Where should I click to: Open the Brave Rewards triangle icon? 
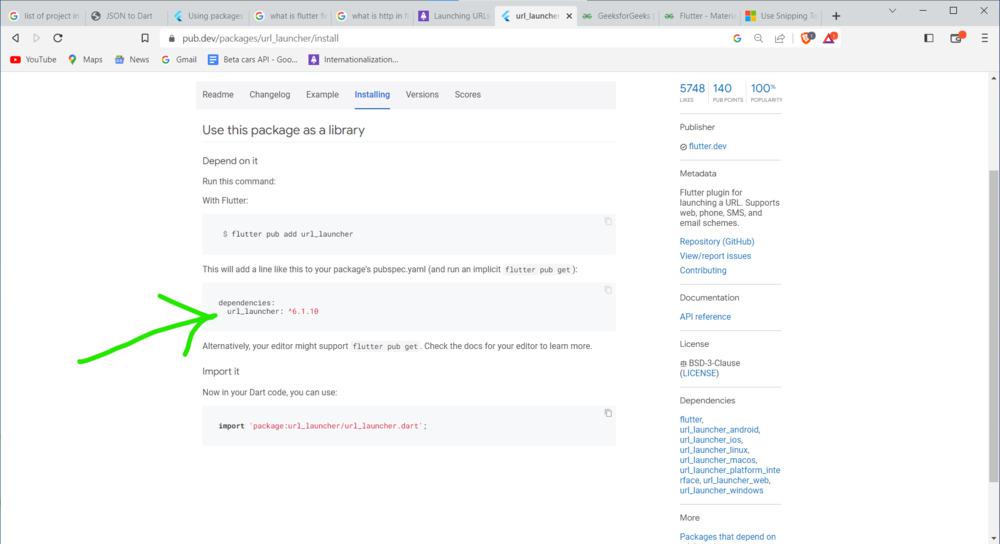tap(829, 38)
